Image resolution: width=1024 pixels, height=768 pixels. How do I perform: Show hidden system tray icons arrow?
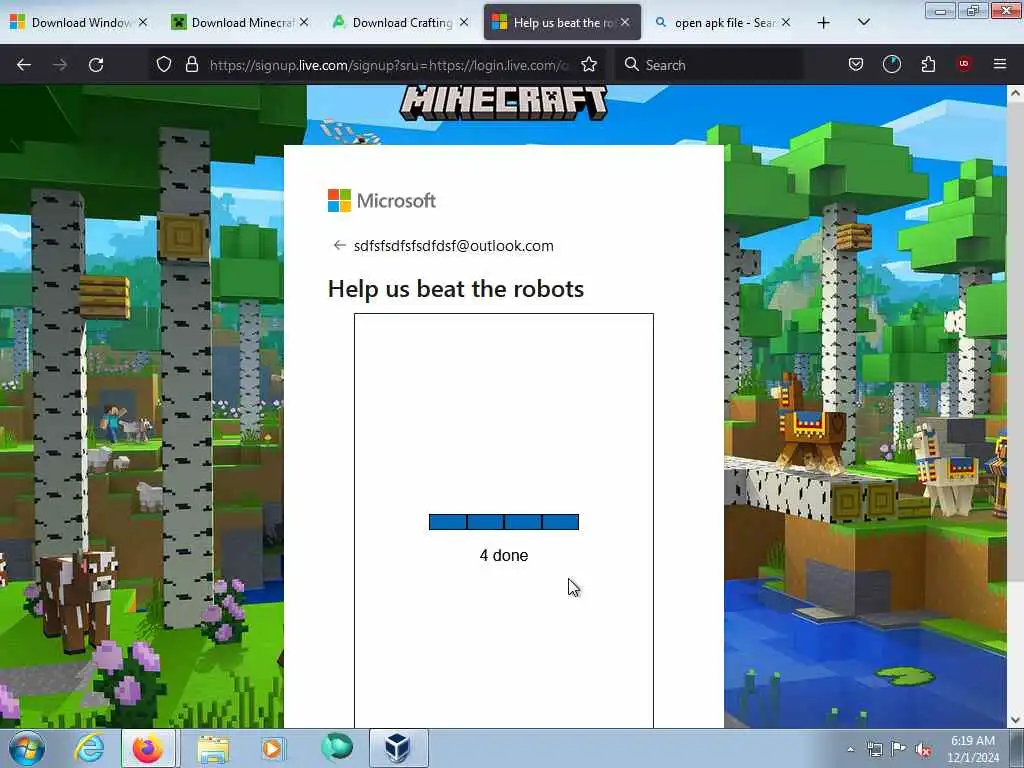(x=850, y=750)
